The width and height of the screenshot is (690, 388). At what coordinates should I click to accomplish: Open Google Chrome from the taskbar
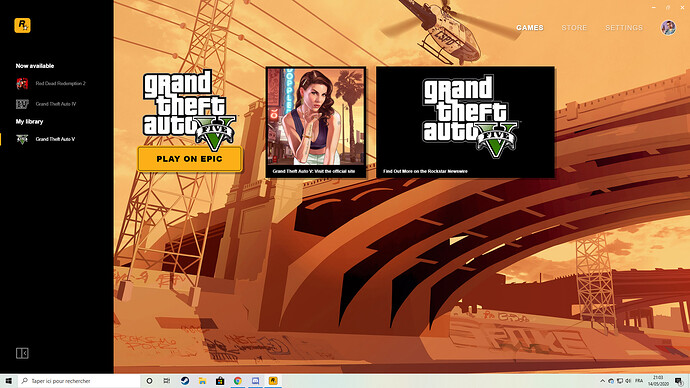[238, 381]
